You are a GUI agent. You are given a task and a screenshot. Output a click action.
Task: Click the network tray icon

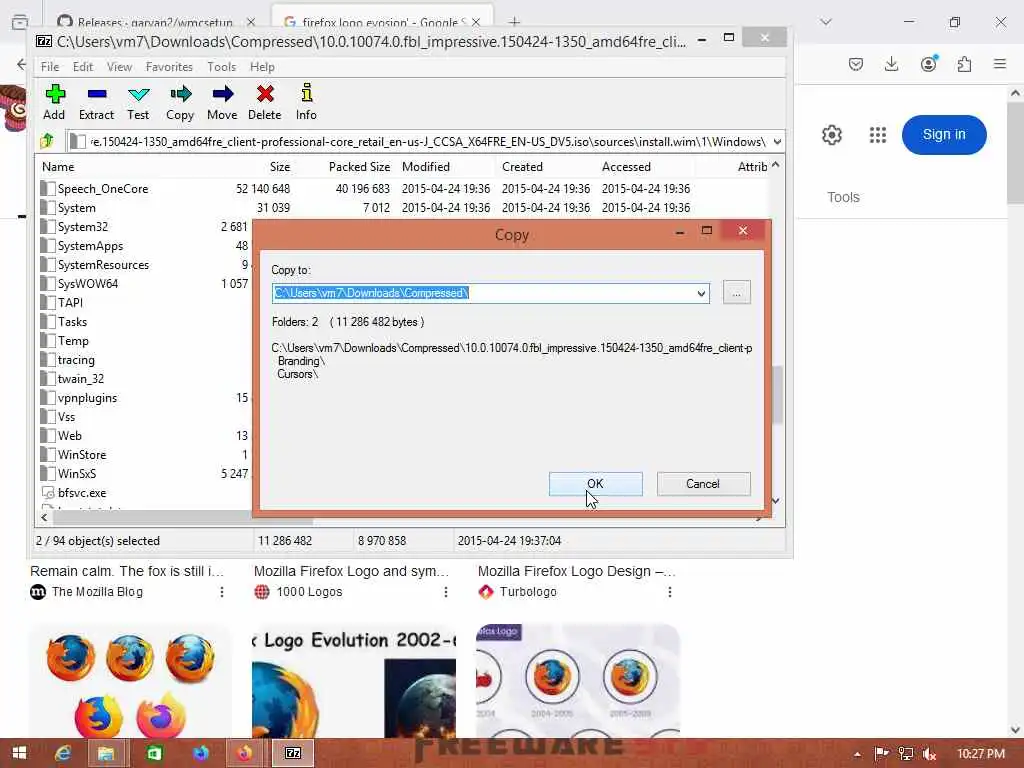click(x=906, y=754)
